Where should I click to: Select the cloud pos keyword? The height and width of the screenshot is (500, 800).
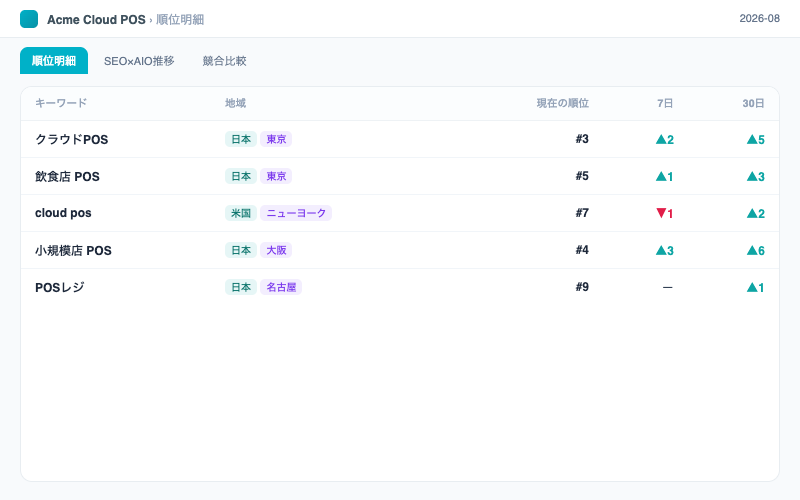coord(63,213)
